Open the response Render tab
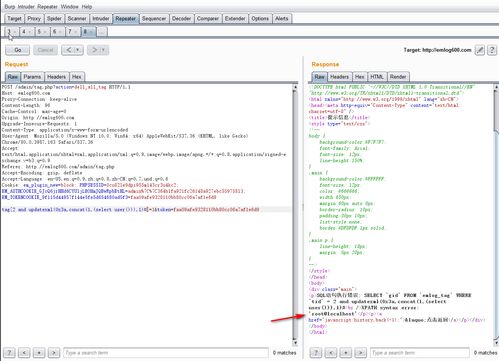 click(398, 77)
